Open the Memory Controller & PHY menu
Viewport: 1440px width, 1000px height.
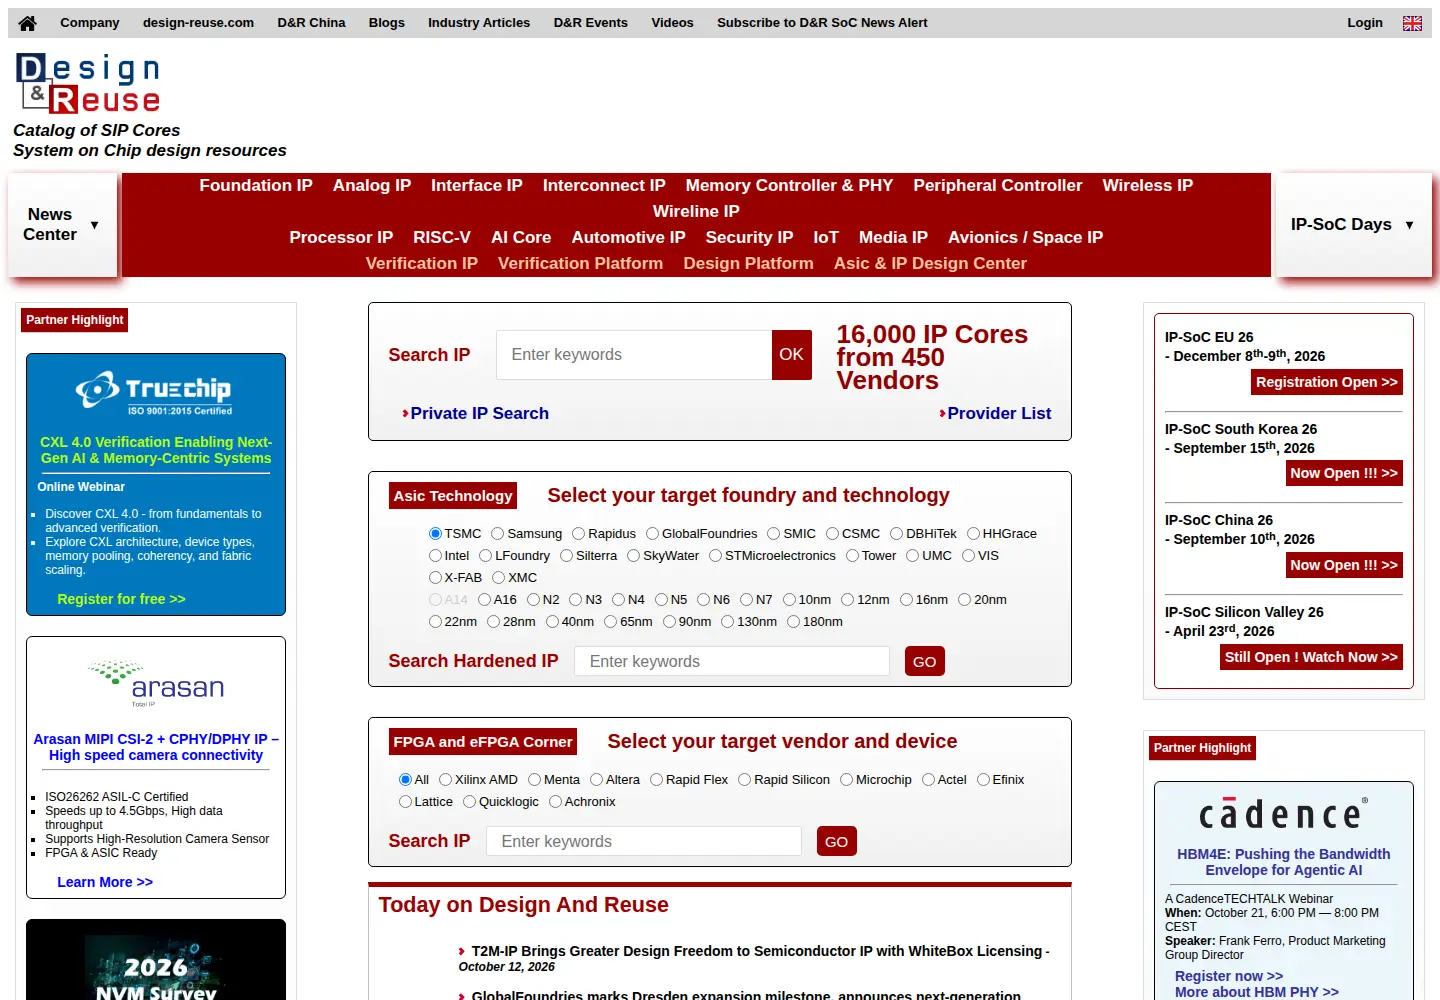coord(789,185)
